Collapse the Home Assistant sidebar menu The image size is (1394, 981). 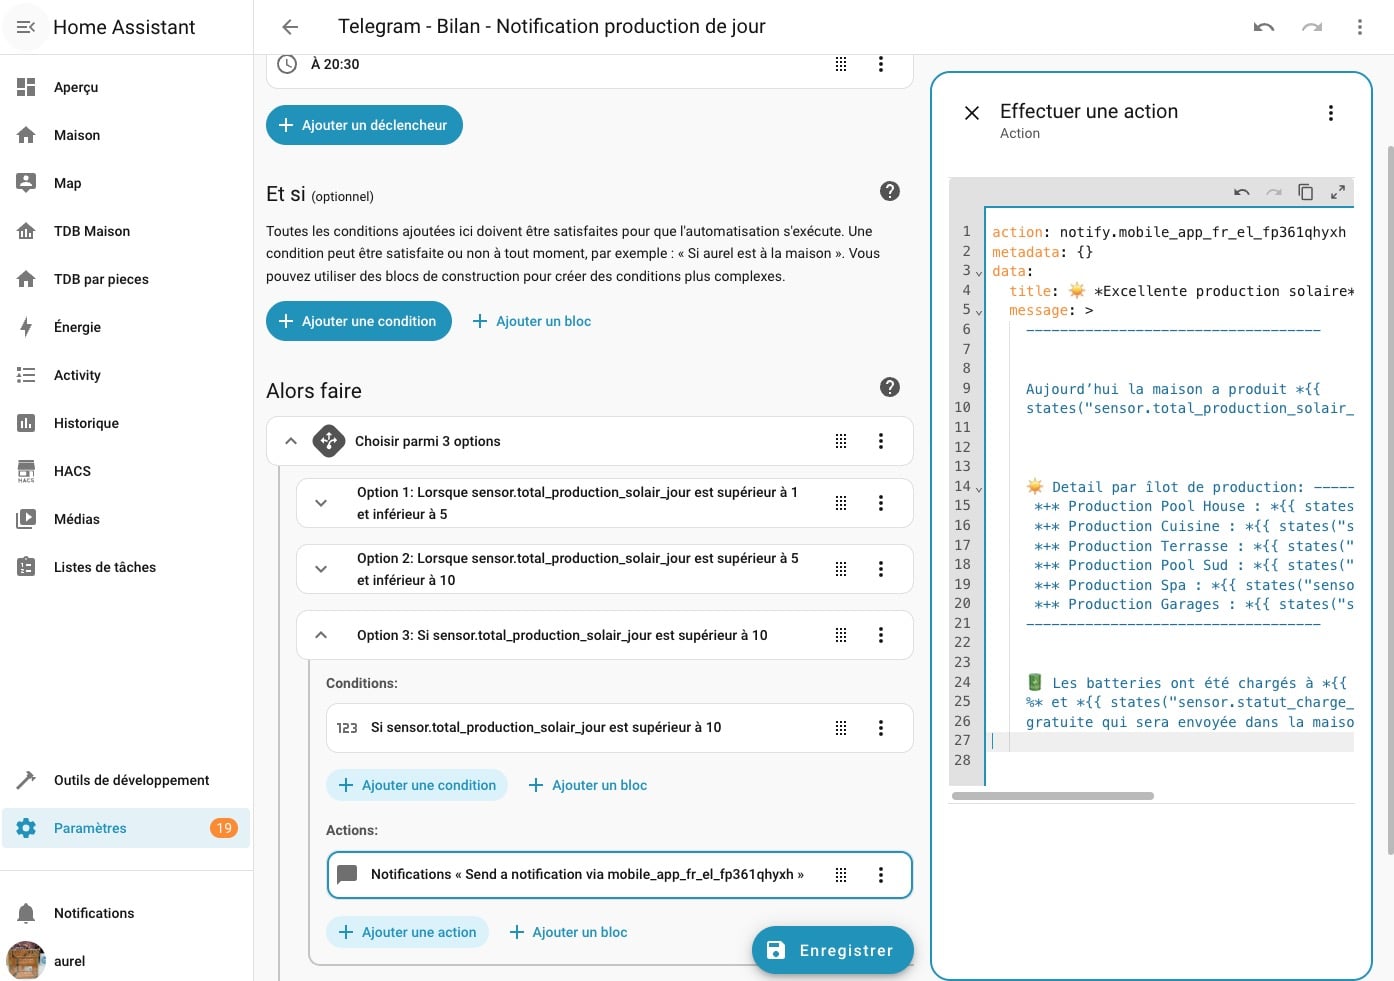point(26,27)
